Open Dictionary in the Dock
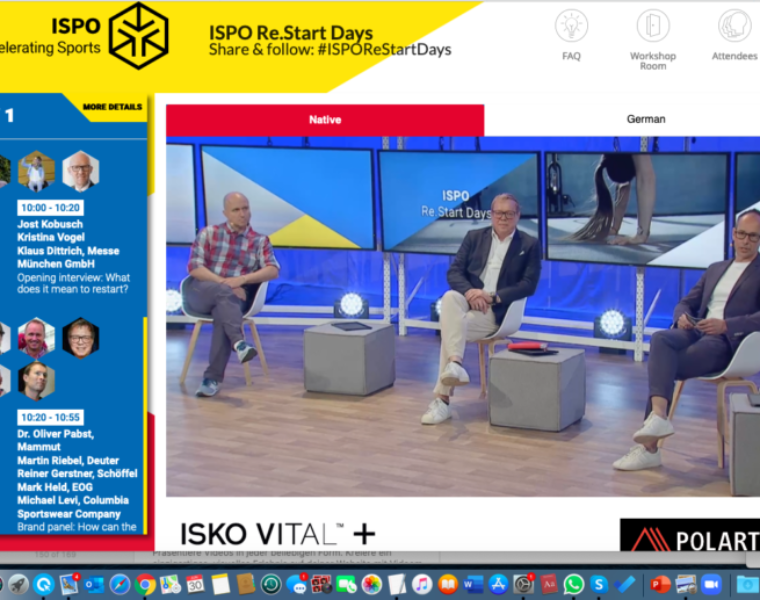 [x=549, y=584]
